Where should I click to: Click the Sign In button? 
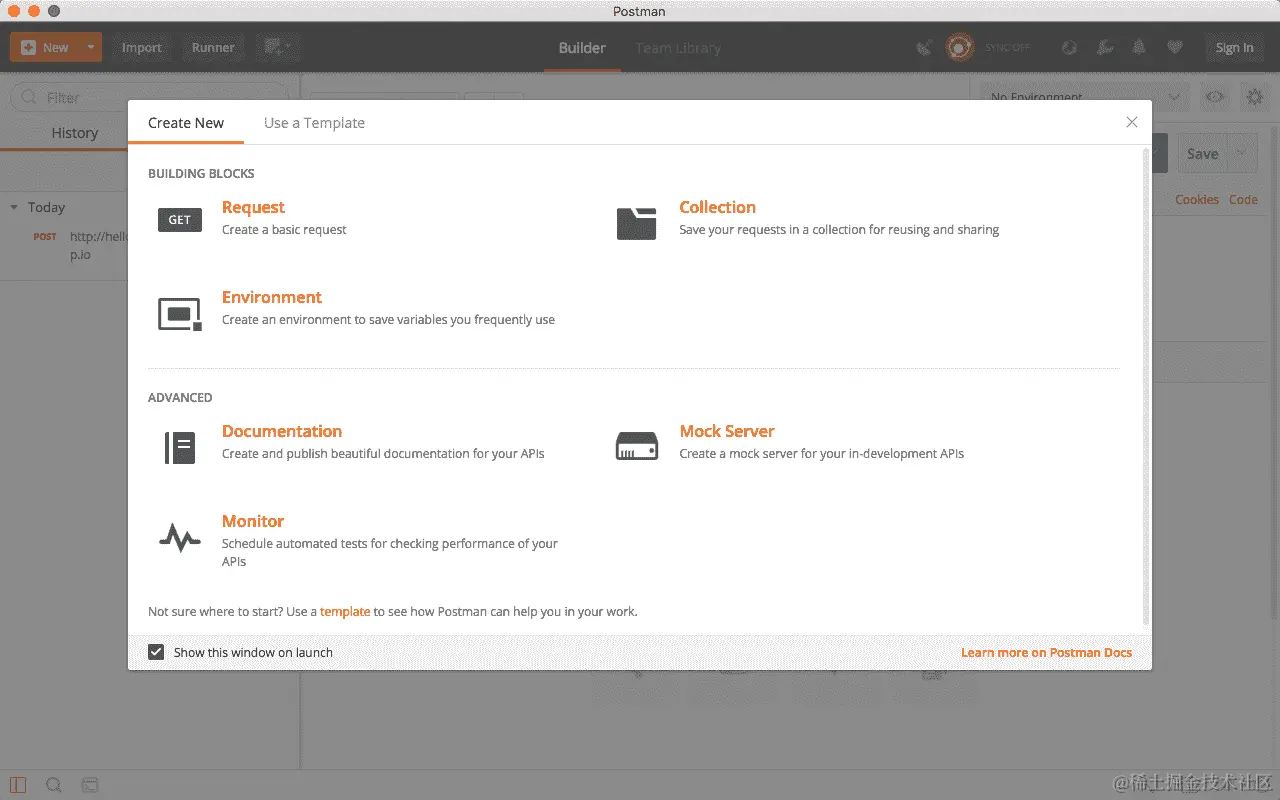coord(1234,47)
